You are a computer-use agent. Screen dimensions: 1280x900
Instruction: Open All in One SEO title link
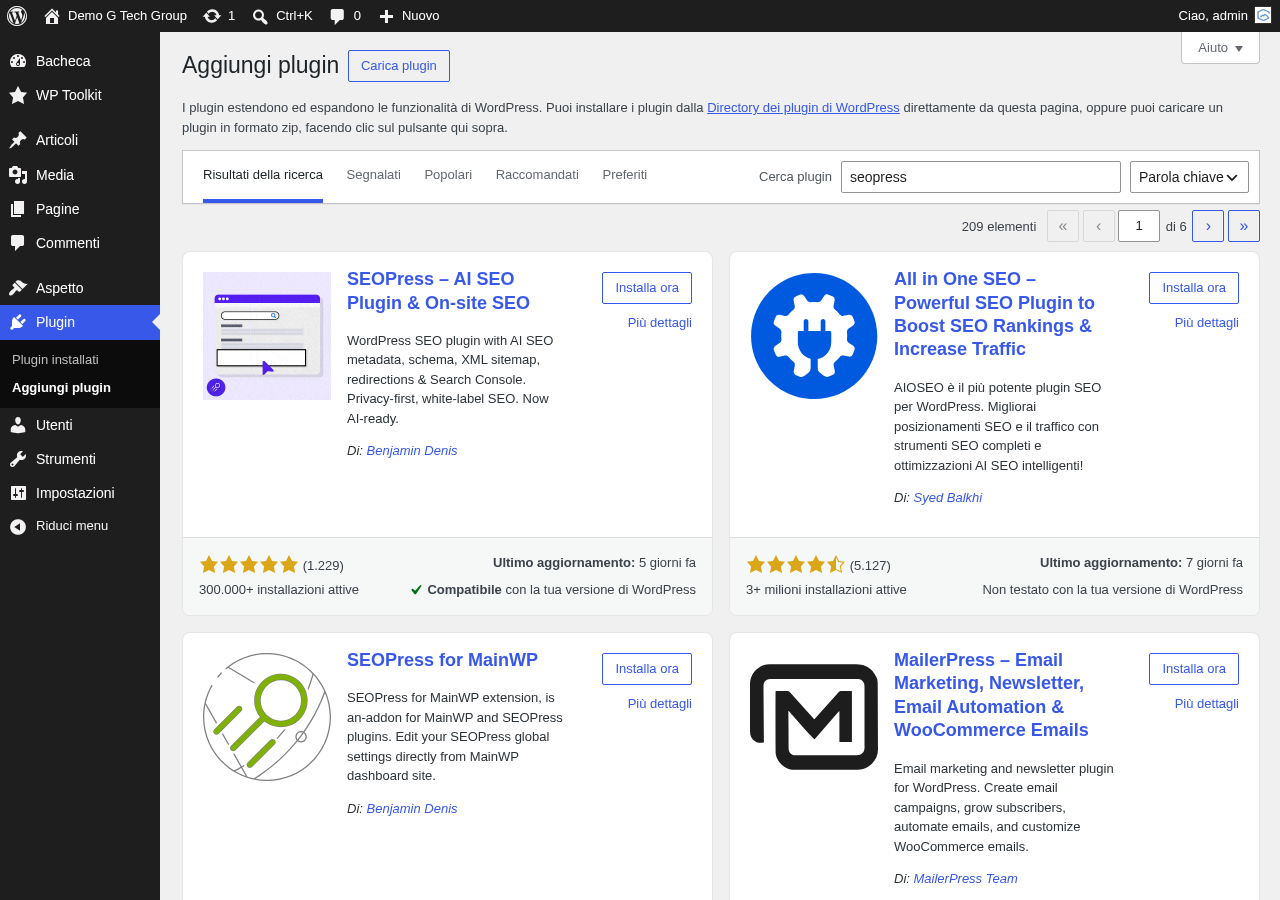[x=994, y=314]
